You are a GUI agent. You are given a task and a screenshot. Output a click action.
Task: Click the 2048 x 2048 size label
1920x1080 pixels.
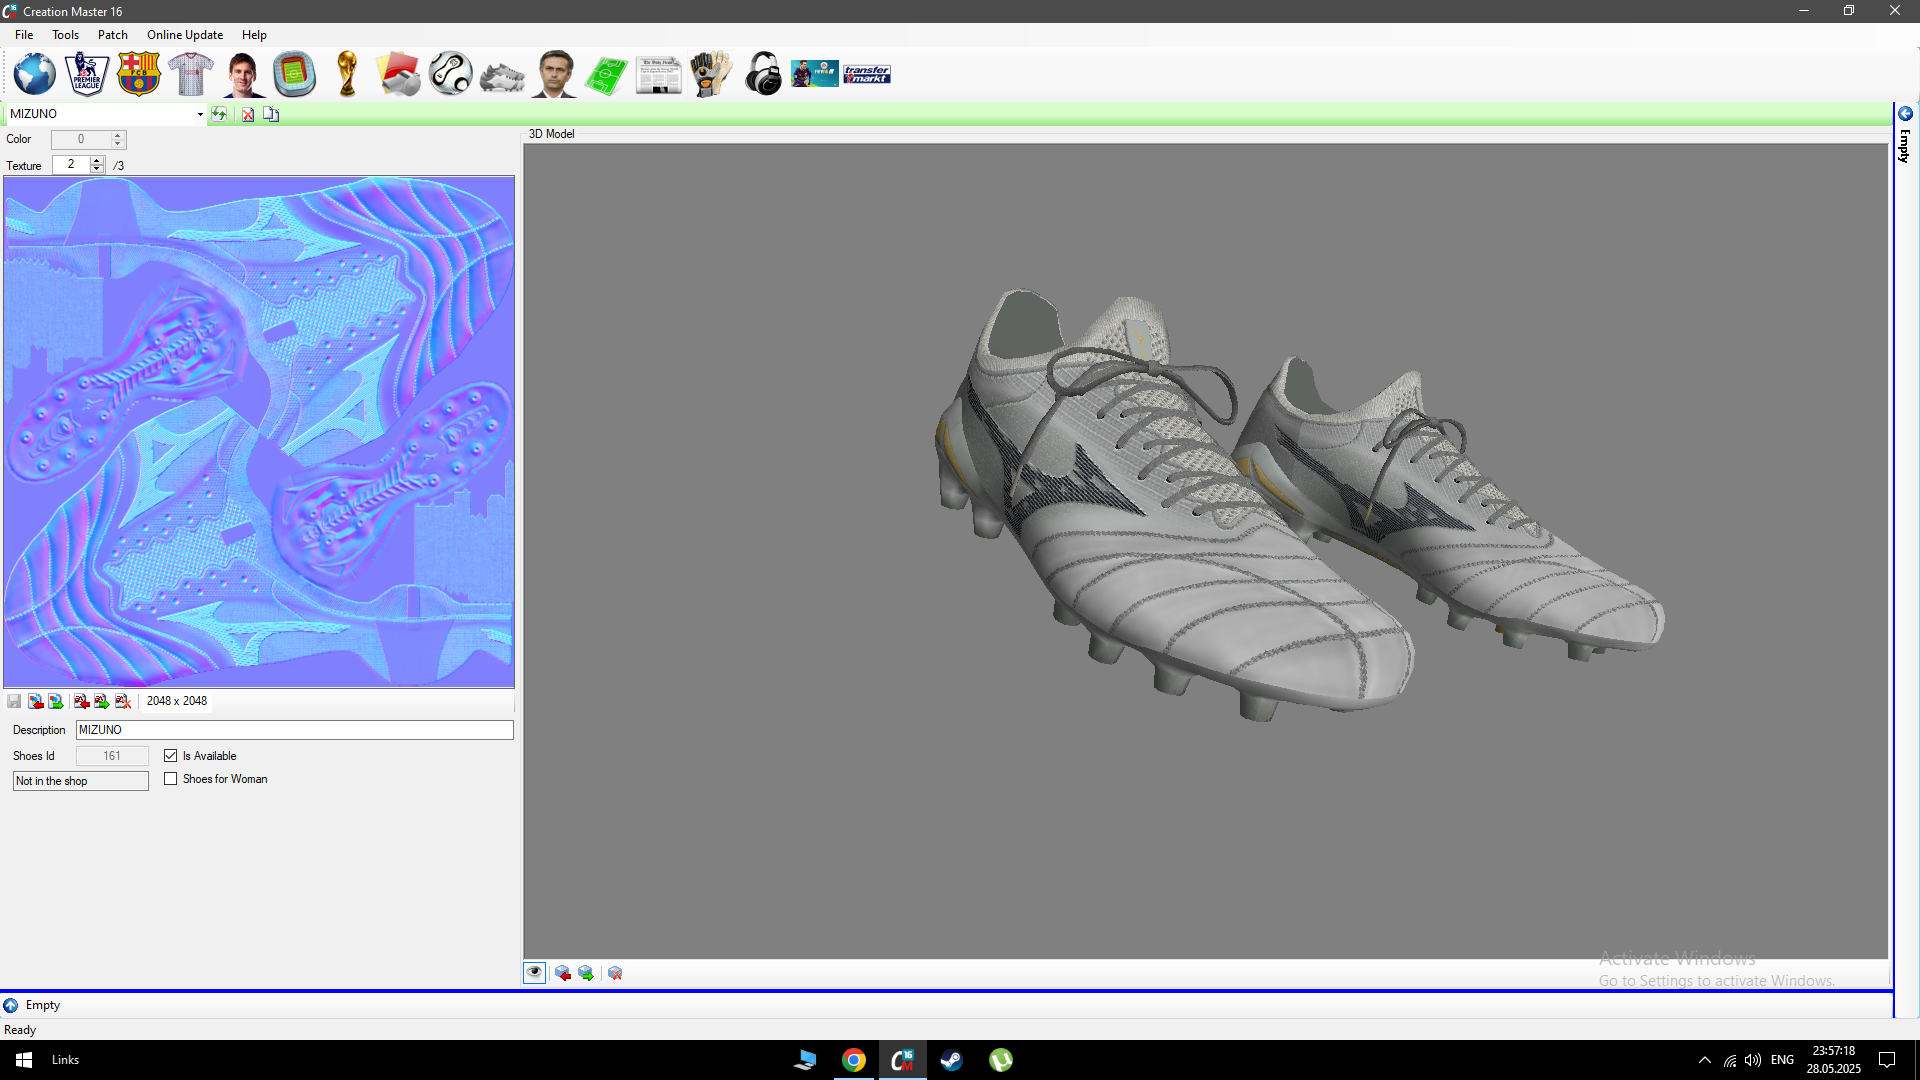(x=177, y=701)
